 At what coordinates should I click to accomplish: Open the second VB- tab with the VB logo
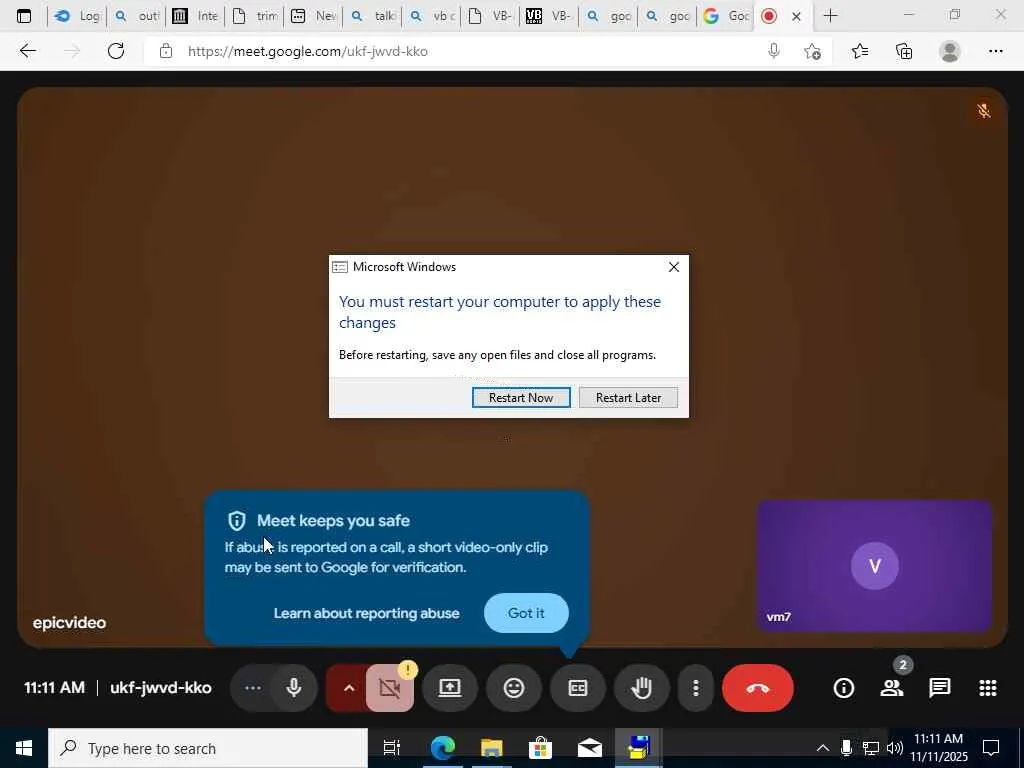point(549,16)
